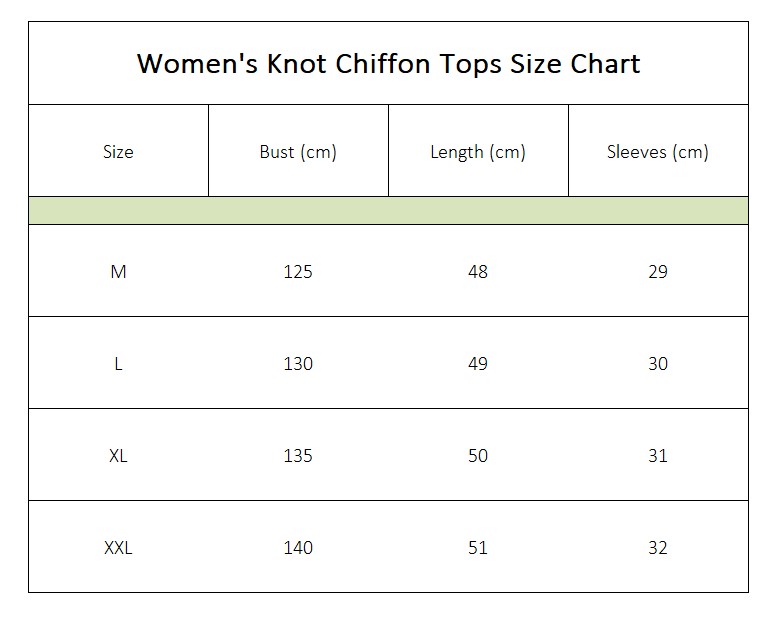Click length value 49
779x622 pixels.
478,364
